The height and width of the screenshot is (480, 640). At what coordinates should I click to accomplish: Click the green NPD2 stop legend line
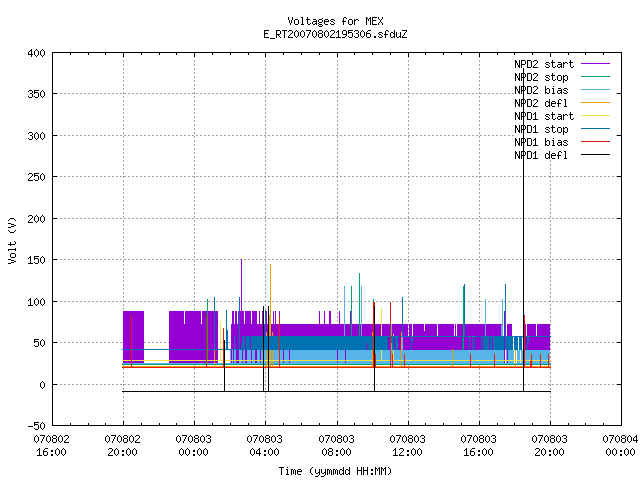tap(596, 77)
